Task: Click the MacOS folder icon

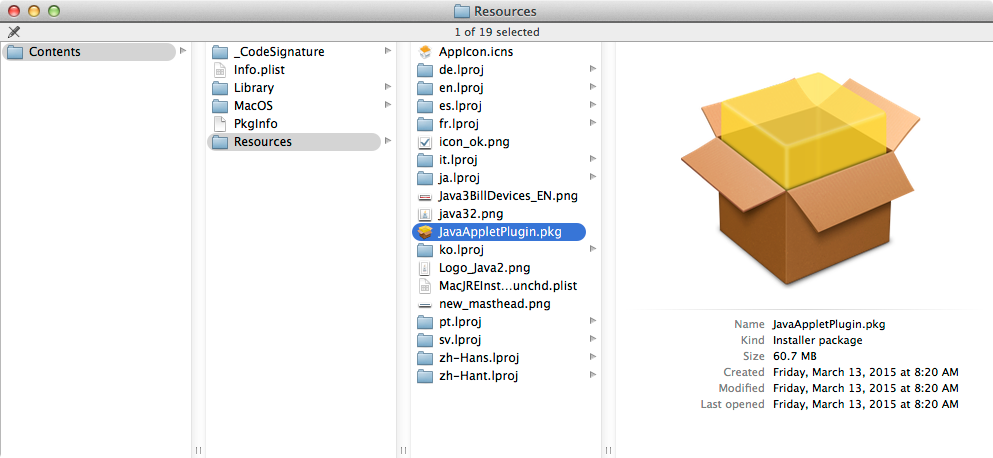Action: (220, 106)
